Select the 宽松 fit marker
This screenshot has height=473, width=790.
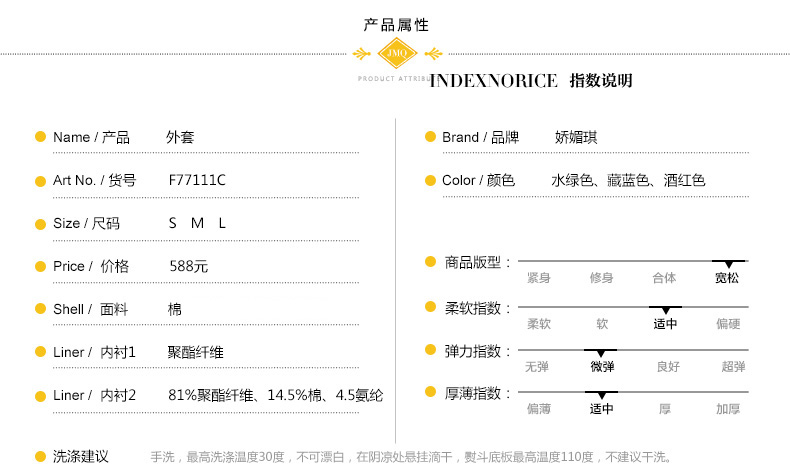(727, 277)
